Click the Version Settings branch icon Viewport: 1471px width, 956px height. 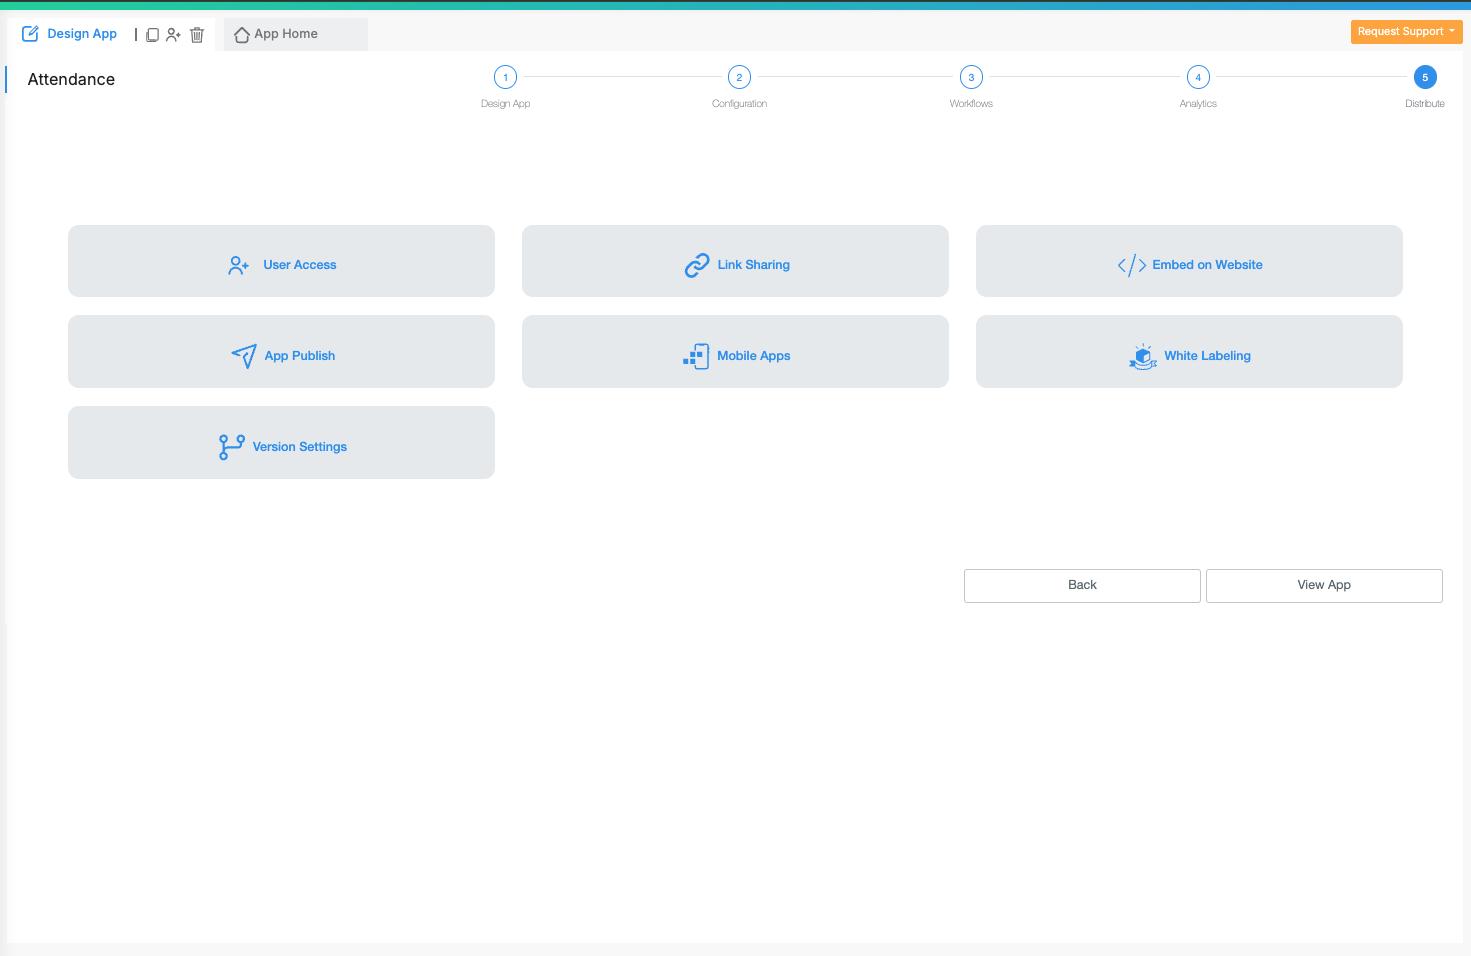pos(231,447)
